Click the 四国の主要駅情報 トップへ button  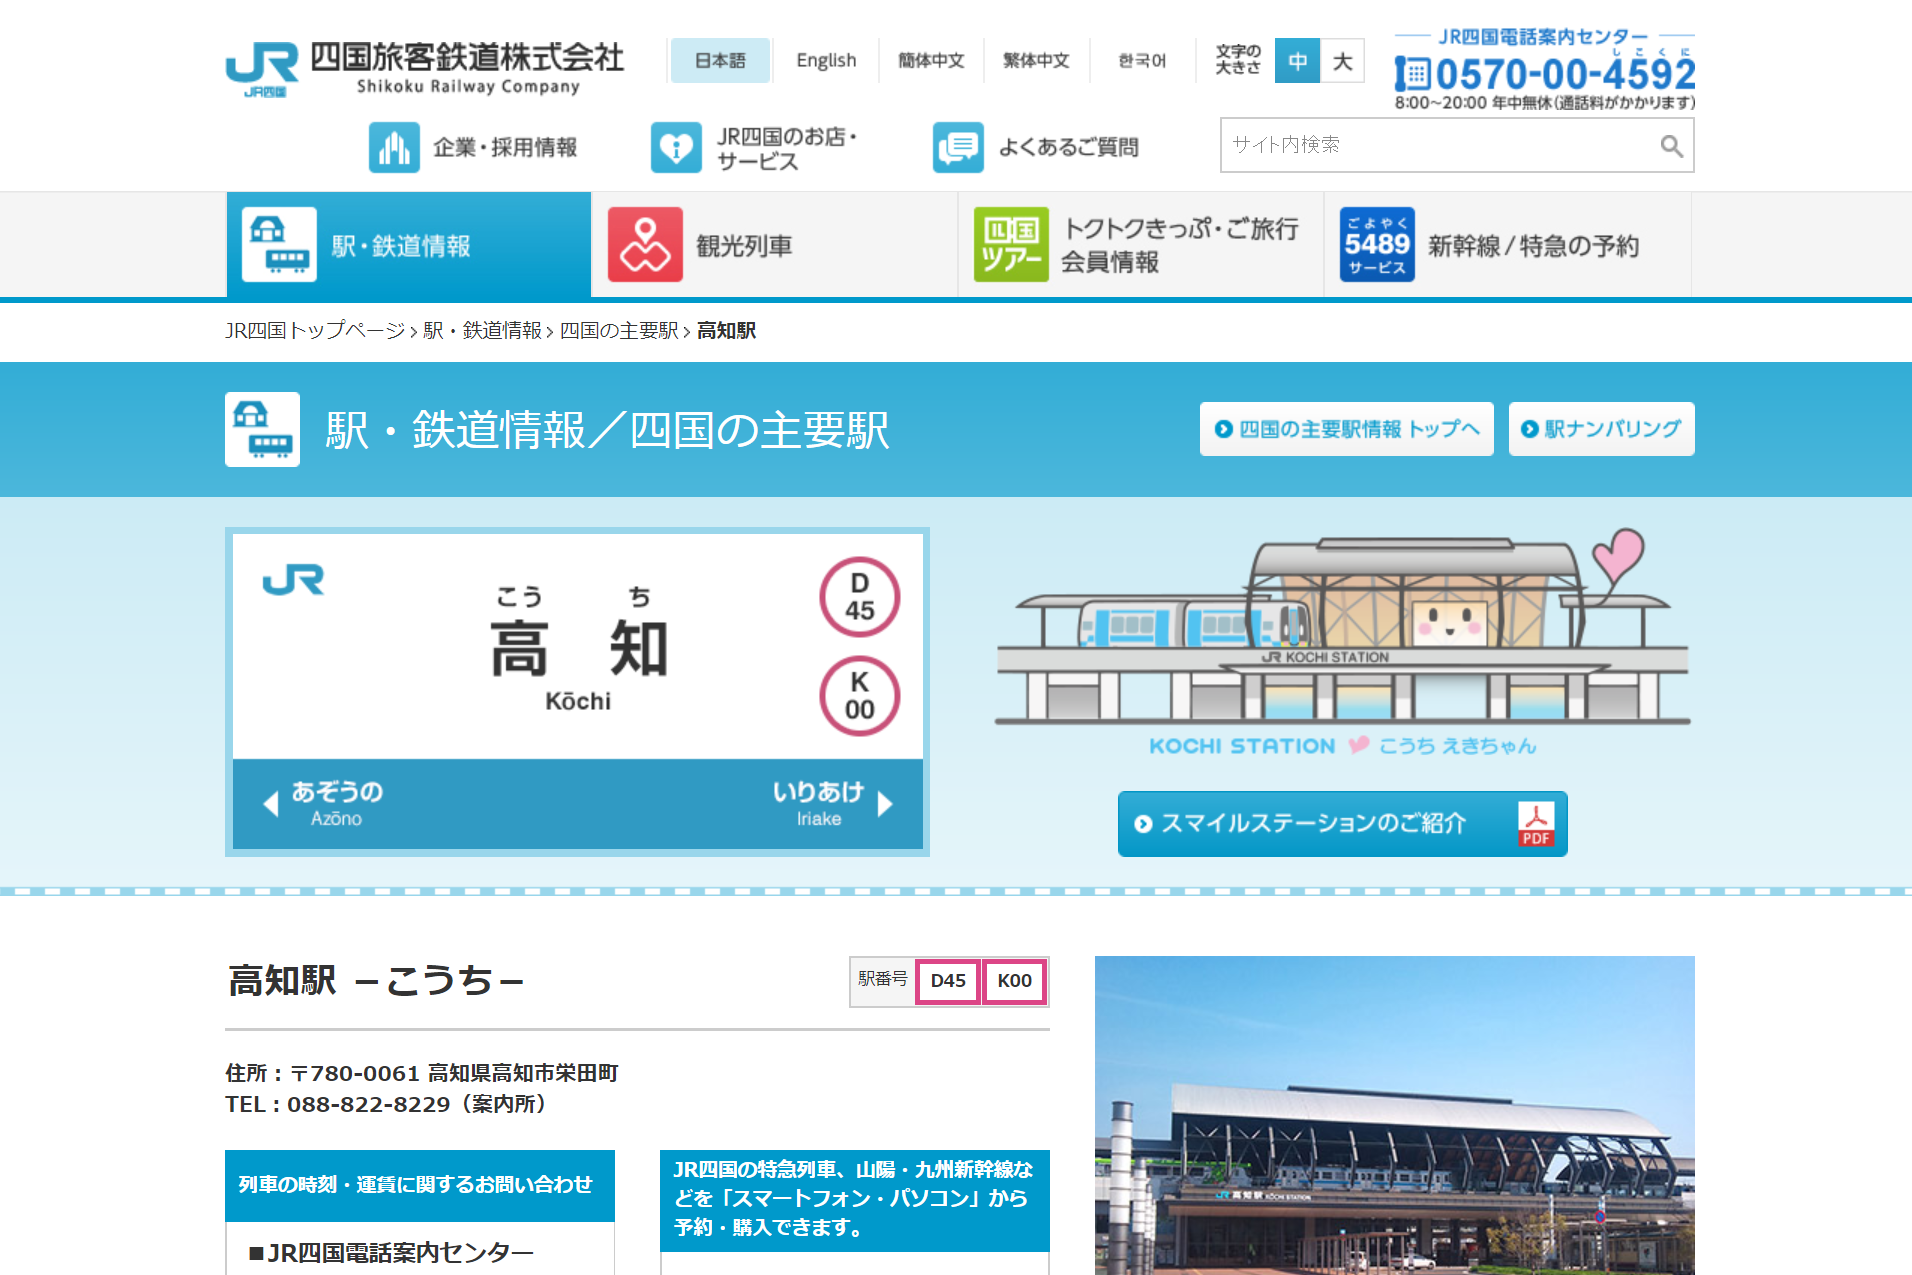(1346, 429)
